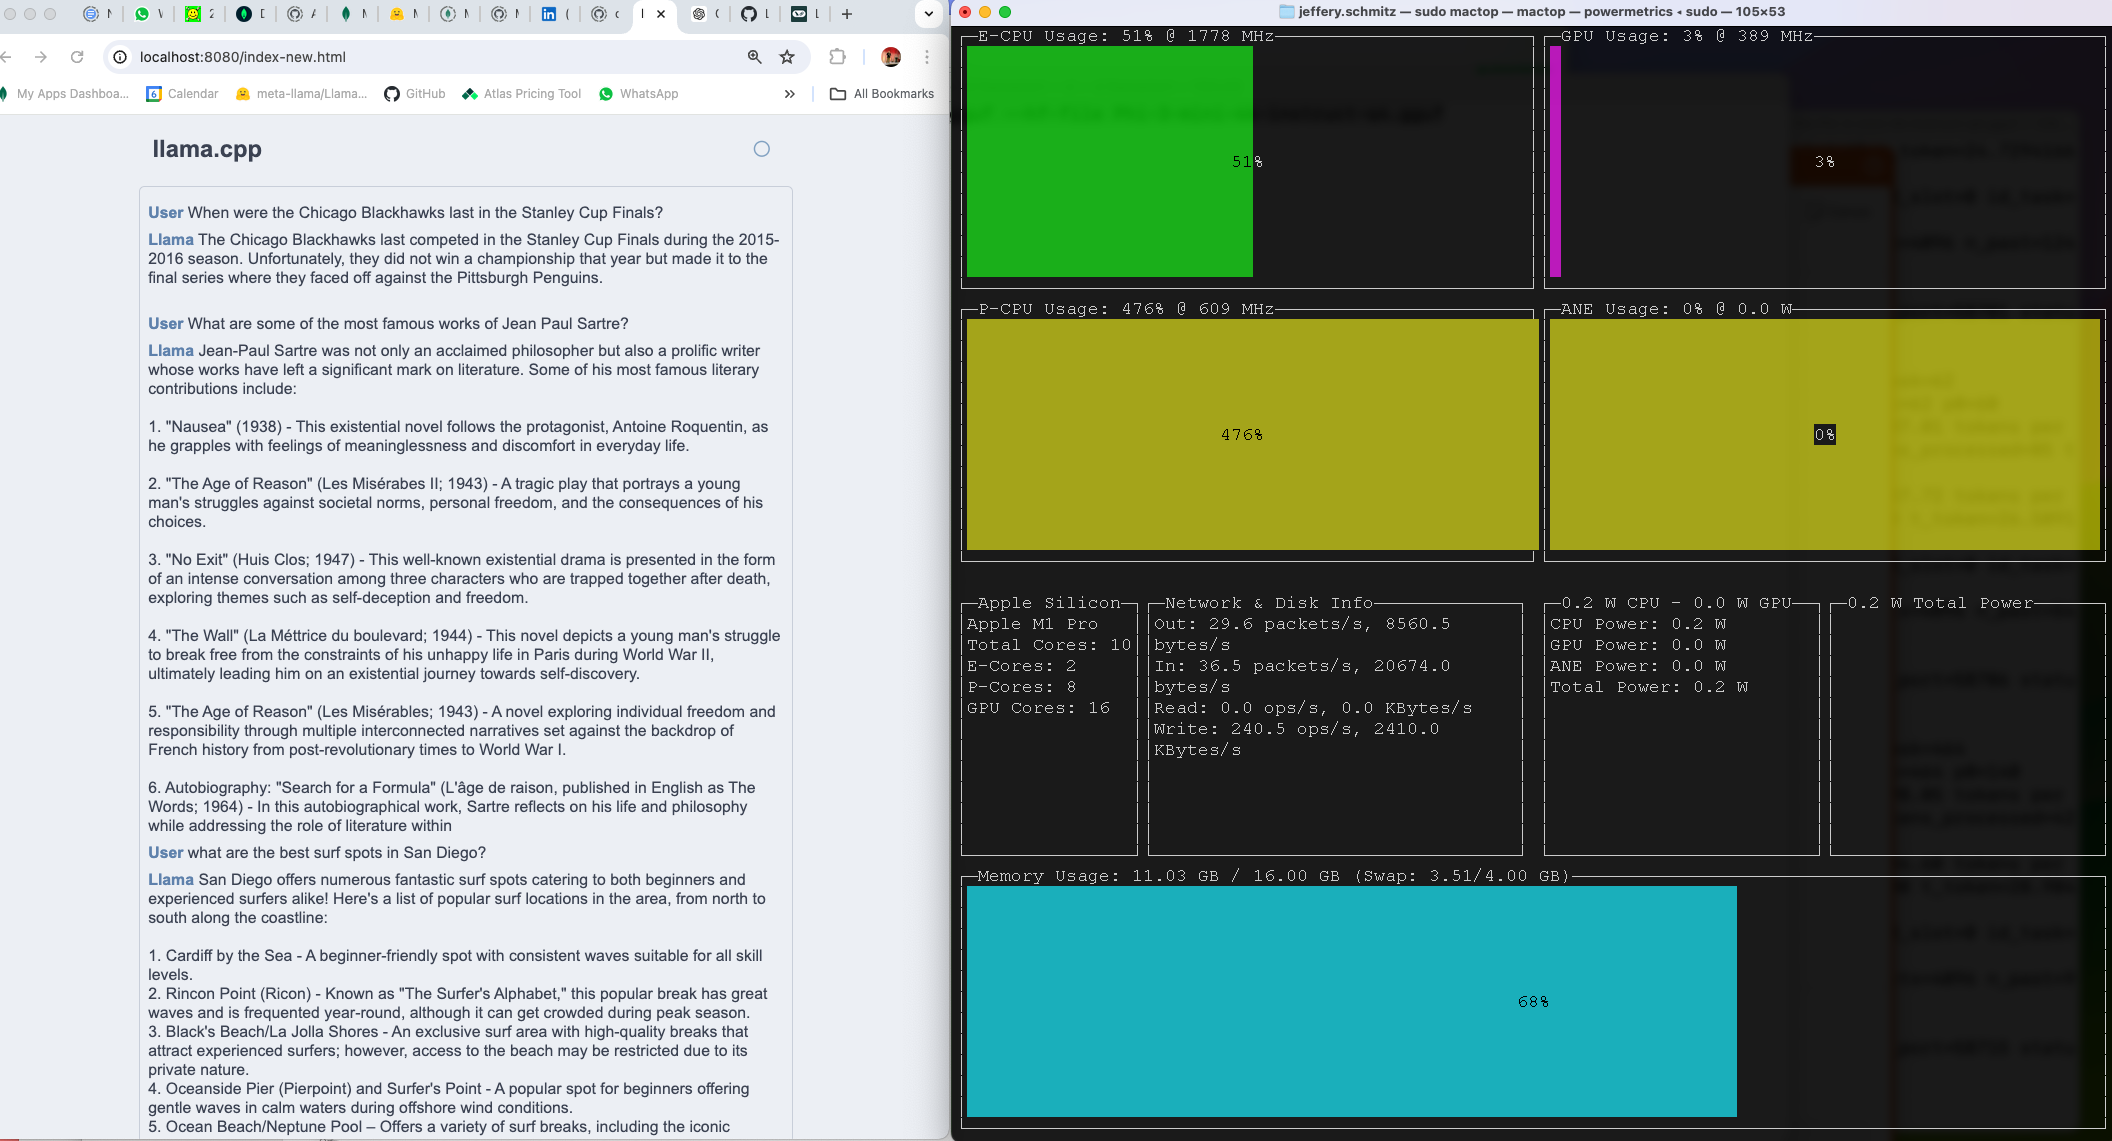Click the Stanley Cup Finals user question
Image resolution: width=2112 pixels, height=1141 pixels.
click(406, 212)
